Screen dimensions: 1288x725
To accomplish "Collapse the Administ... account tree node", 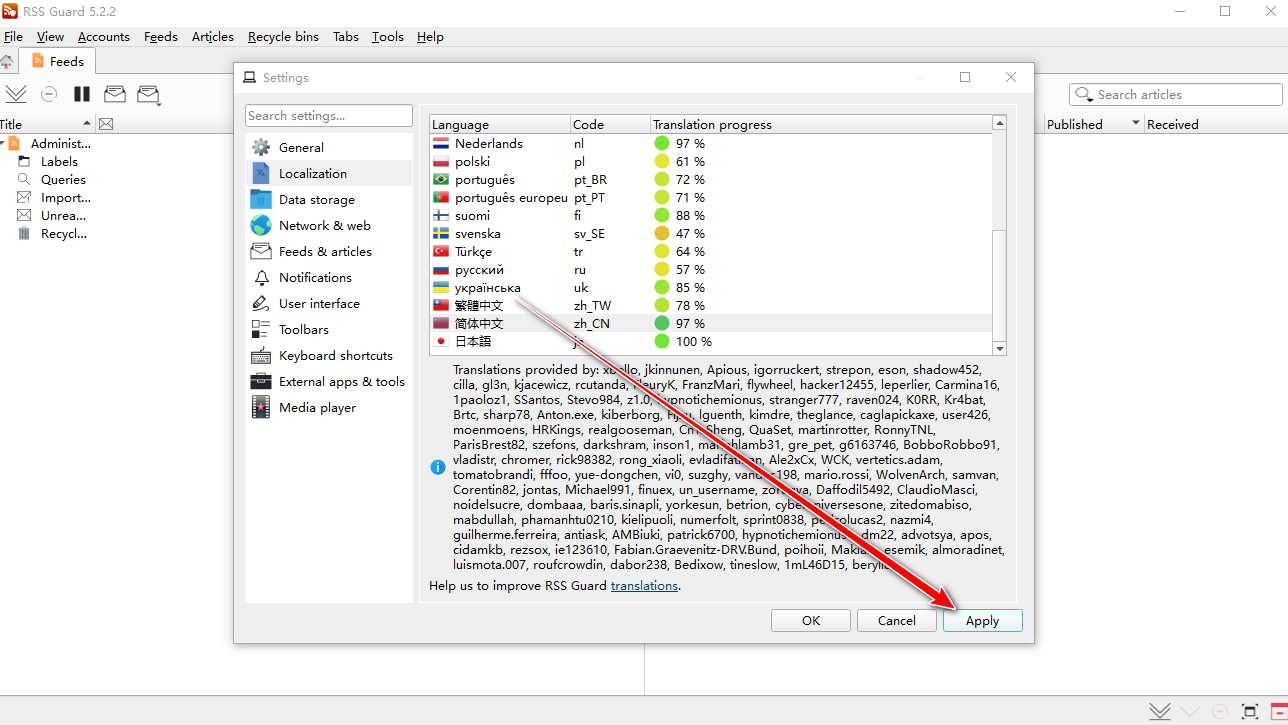I will click(3, 143).
